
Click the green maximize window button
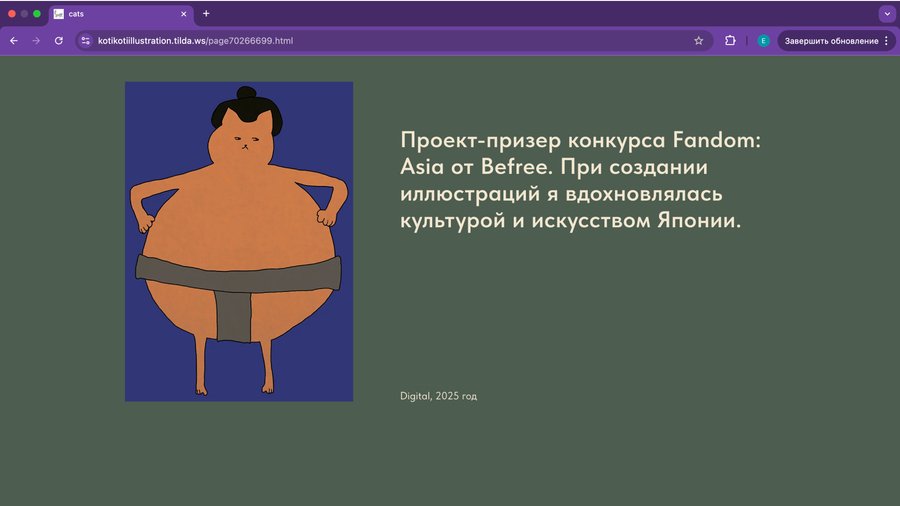37,14
